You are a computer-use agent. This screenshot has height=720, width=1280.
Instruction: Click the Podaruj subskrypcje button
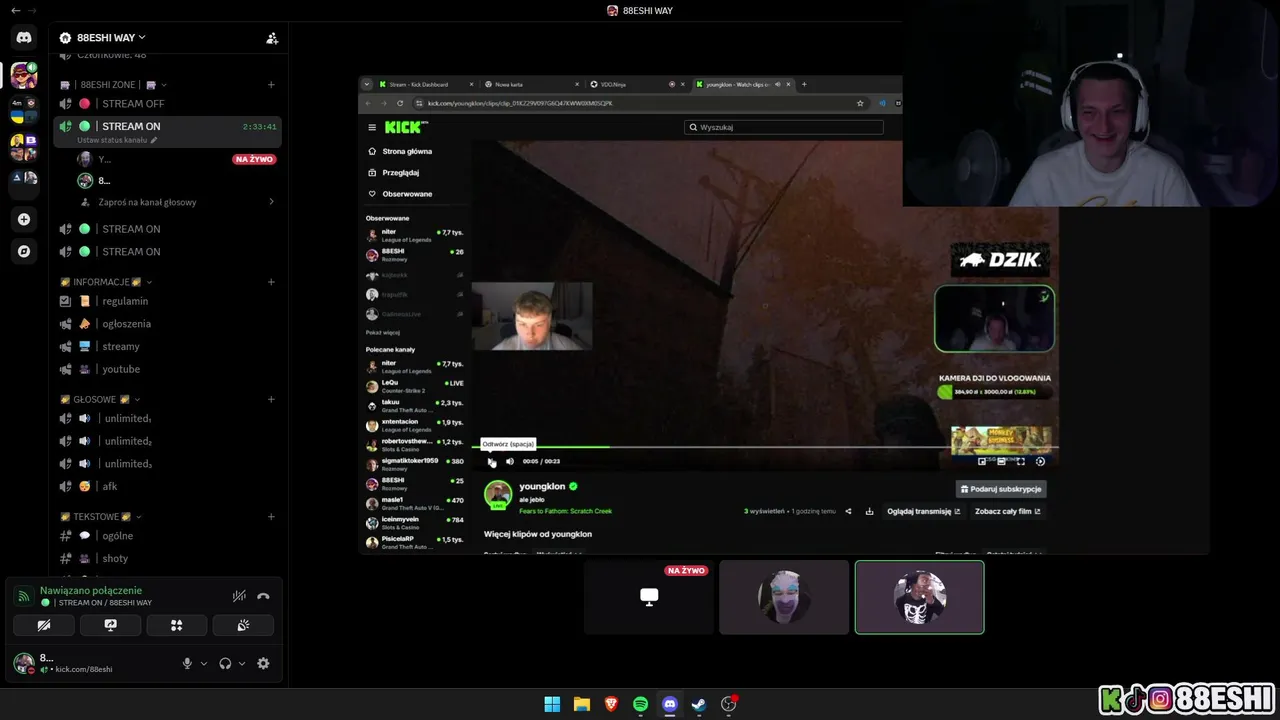[1001, 489]
